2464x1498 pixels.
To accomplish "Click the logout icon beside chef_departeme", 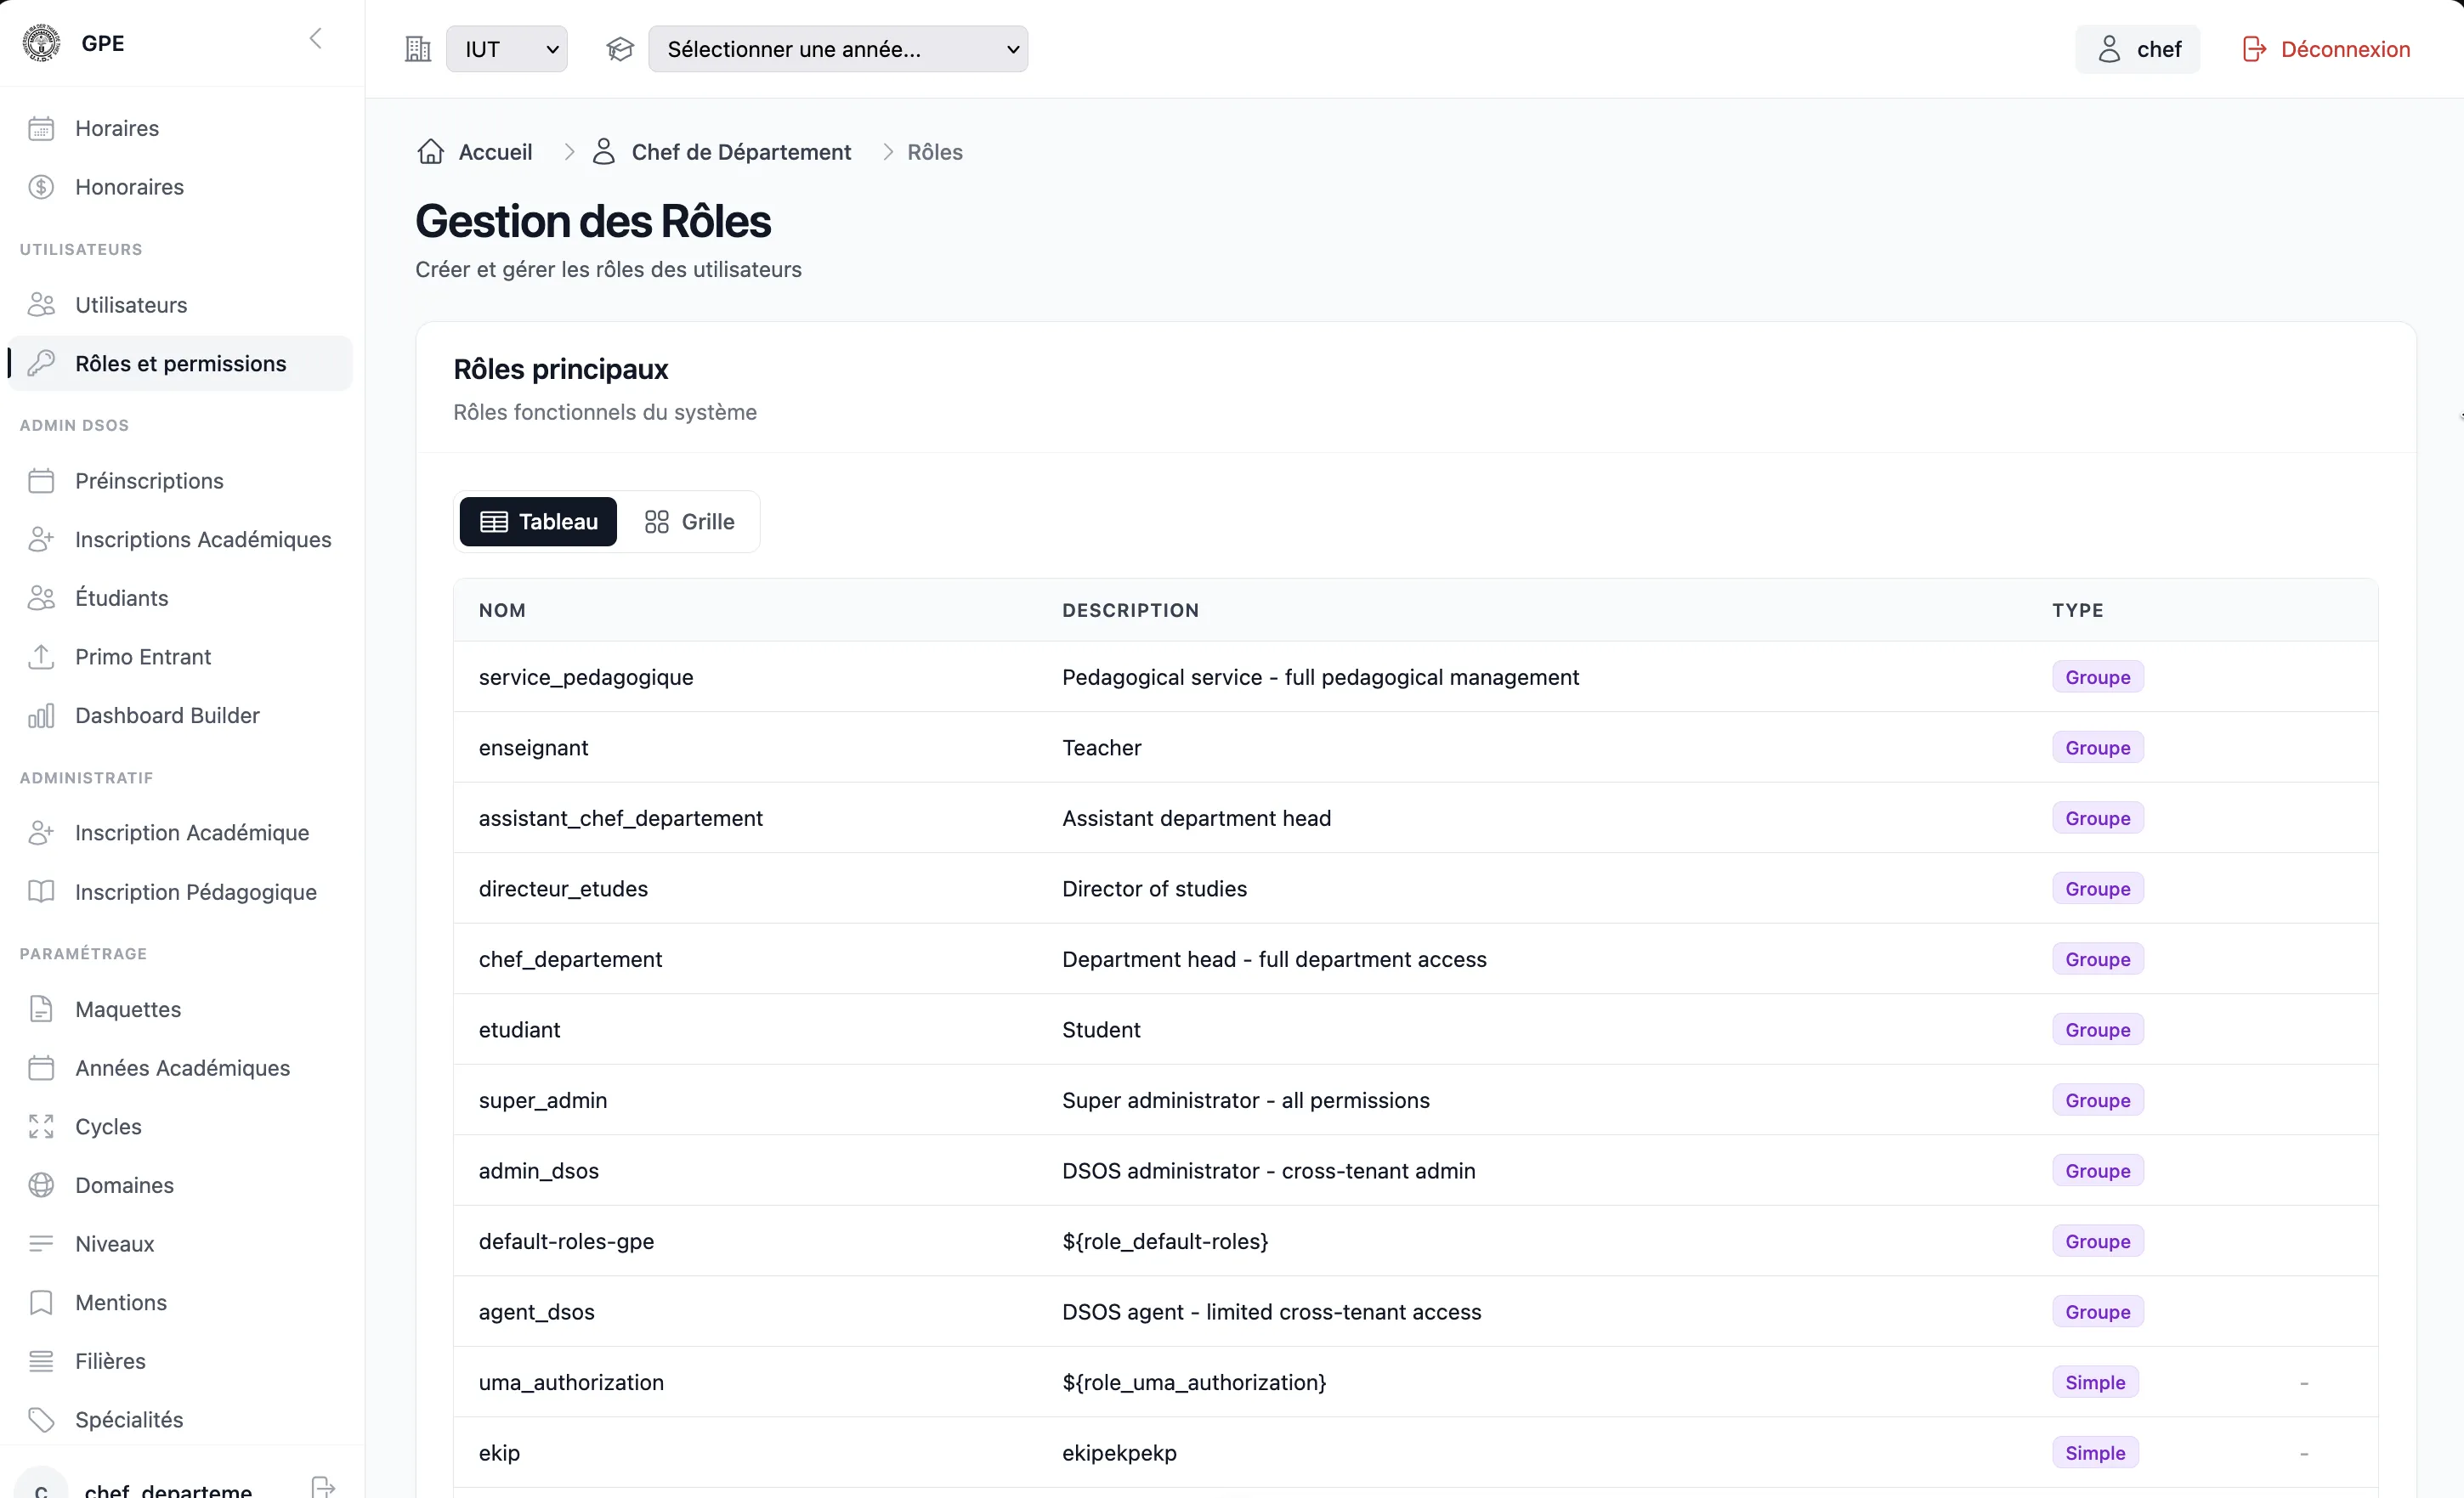I will pos(322,1487).
